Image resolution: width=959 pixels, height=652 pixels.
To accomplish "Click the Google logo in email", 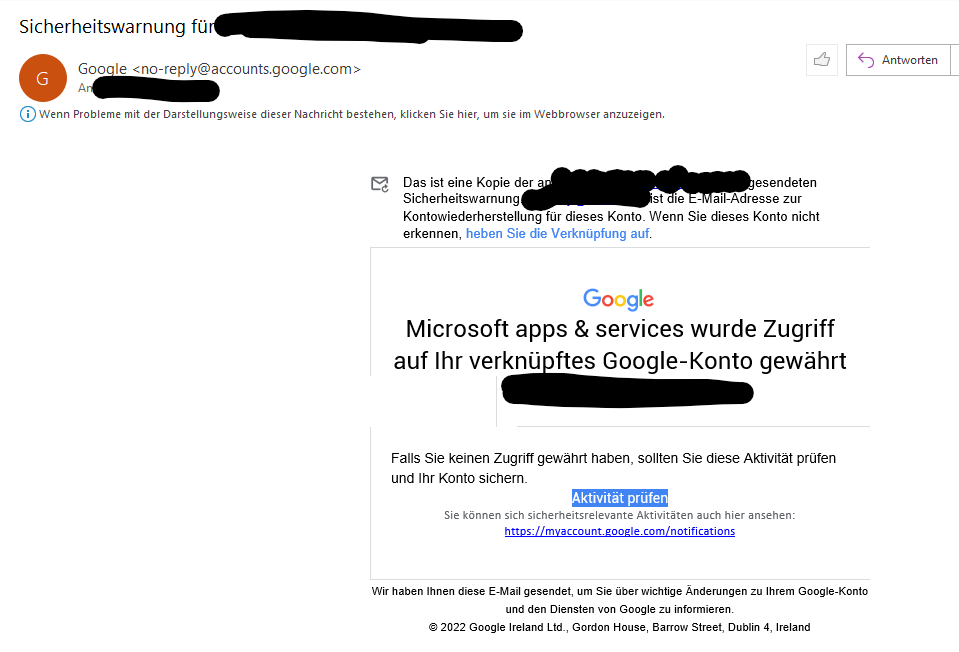I will (618, 299).
